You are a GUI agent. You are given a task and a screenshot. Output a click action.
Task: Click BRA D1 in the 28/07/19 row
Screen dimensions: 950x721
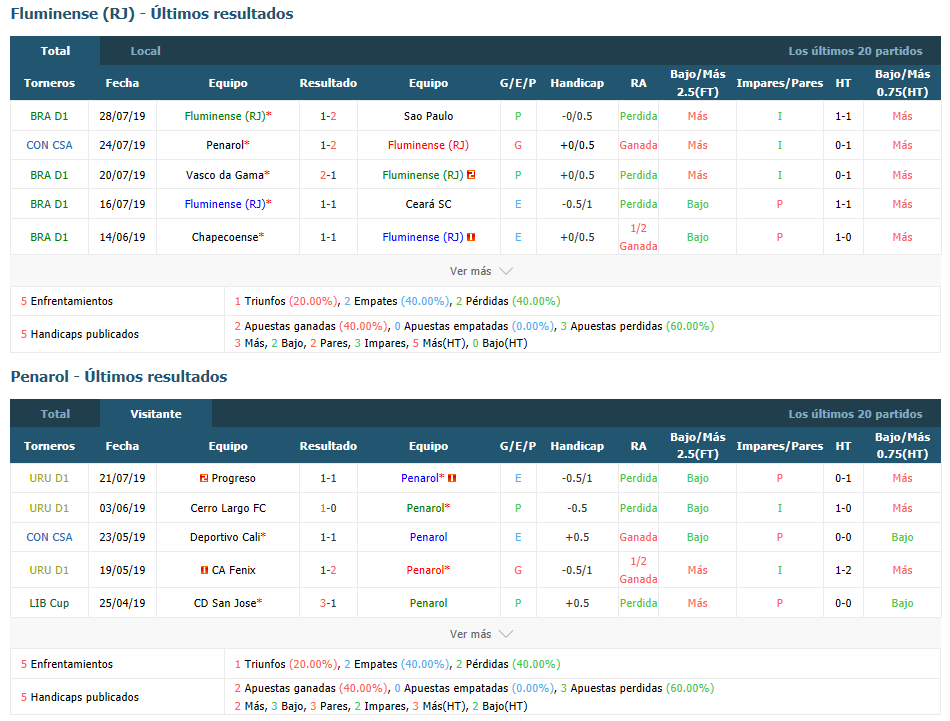tap(49, 116)
